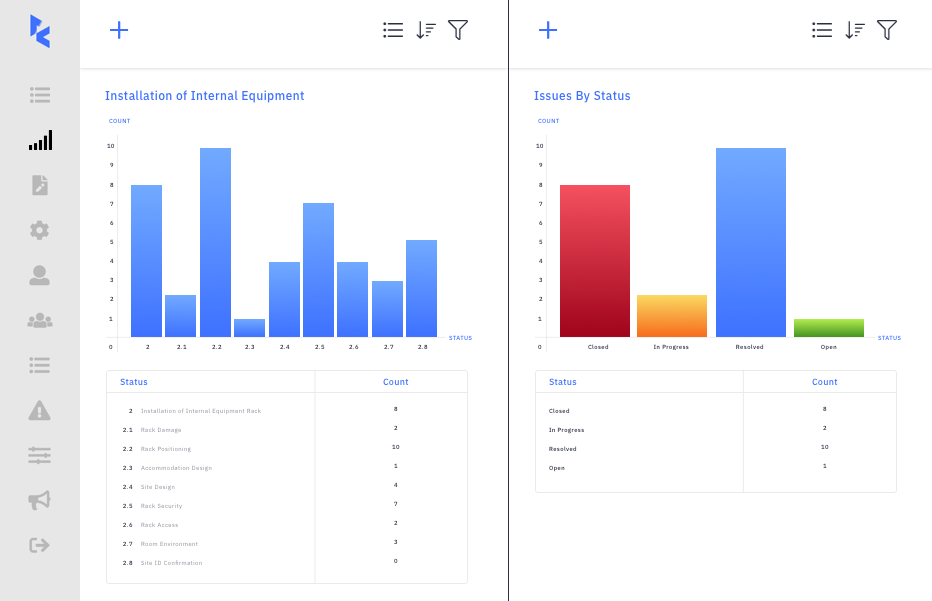The width and height of the screenshot is (932, 601).
Task: Select the bar chart reports sidebar icon
Action: coord(40,140)
